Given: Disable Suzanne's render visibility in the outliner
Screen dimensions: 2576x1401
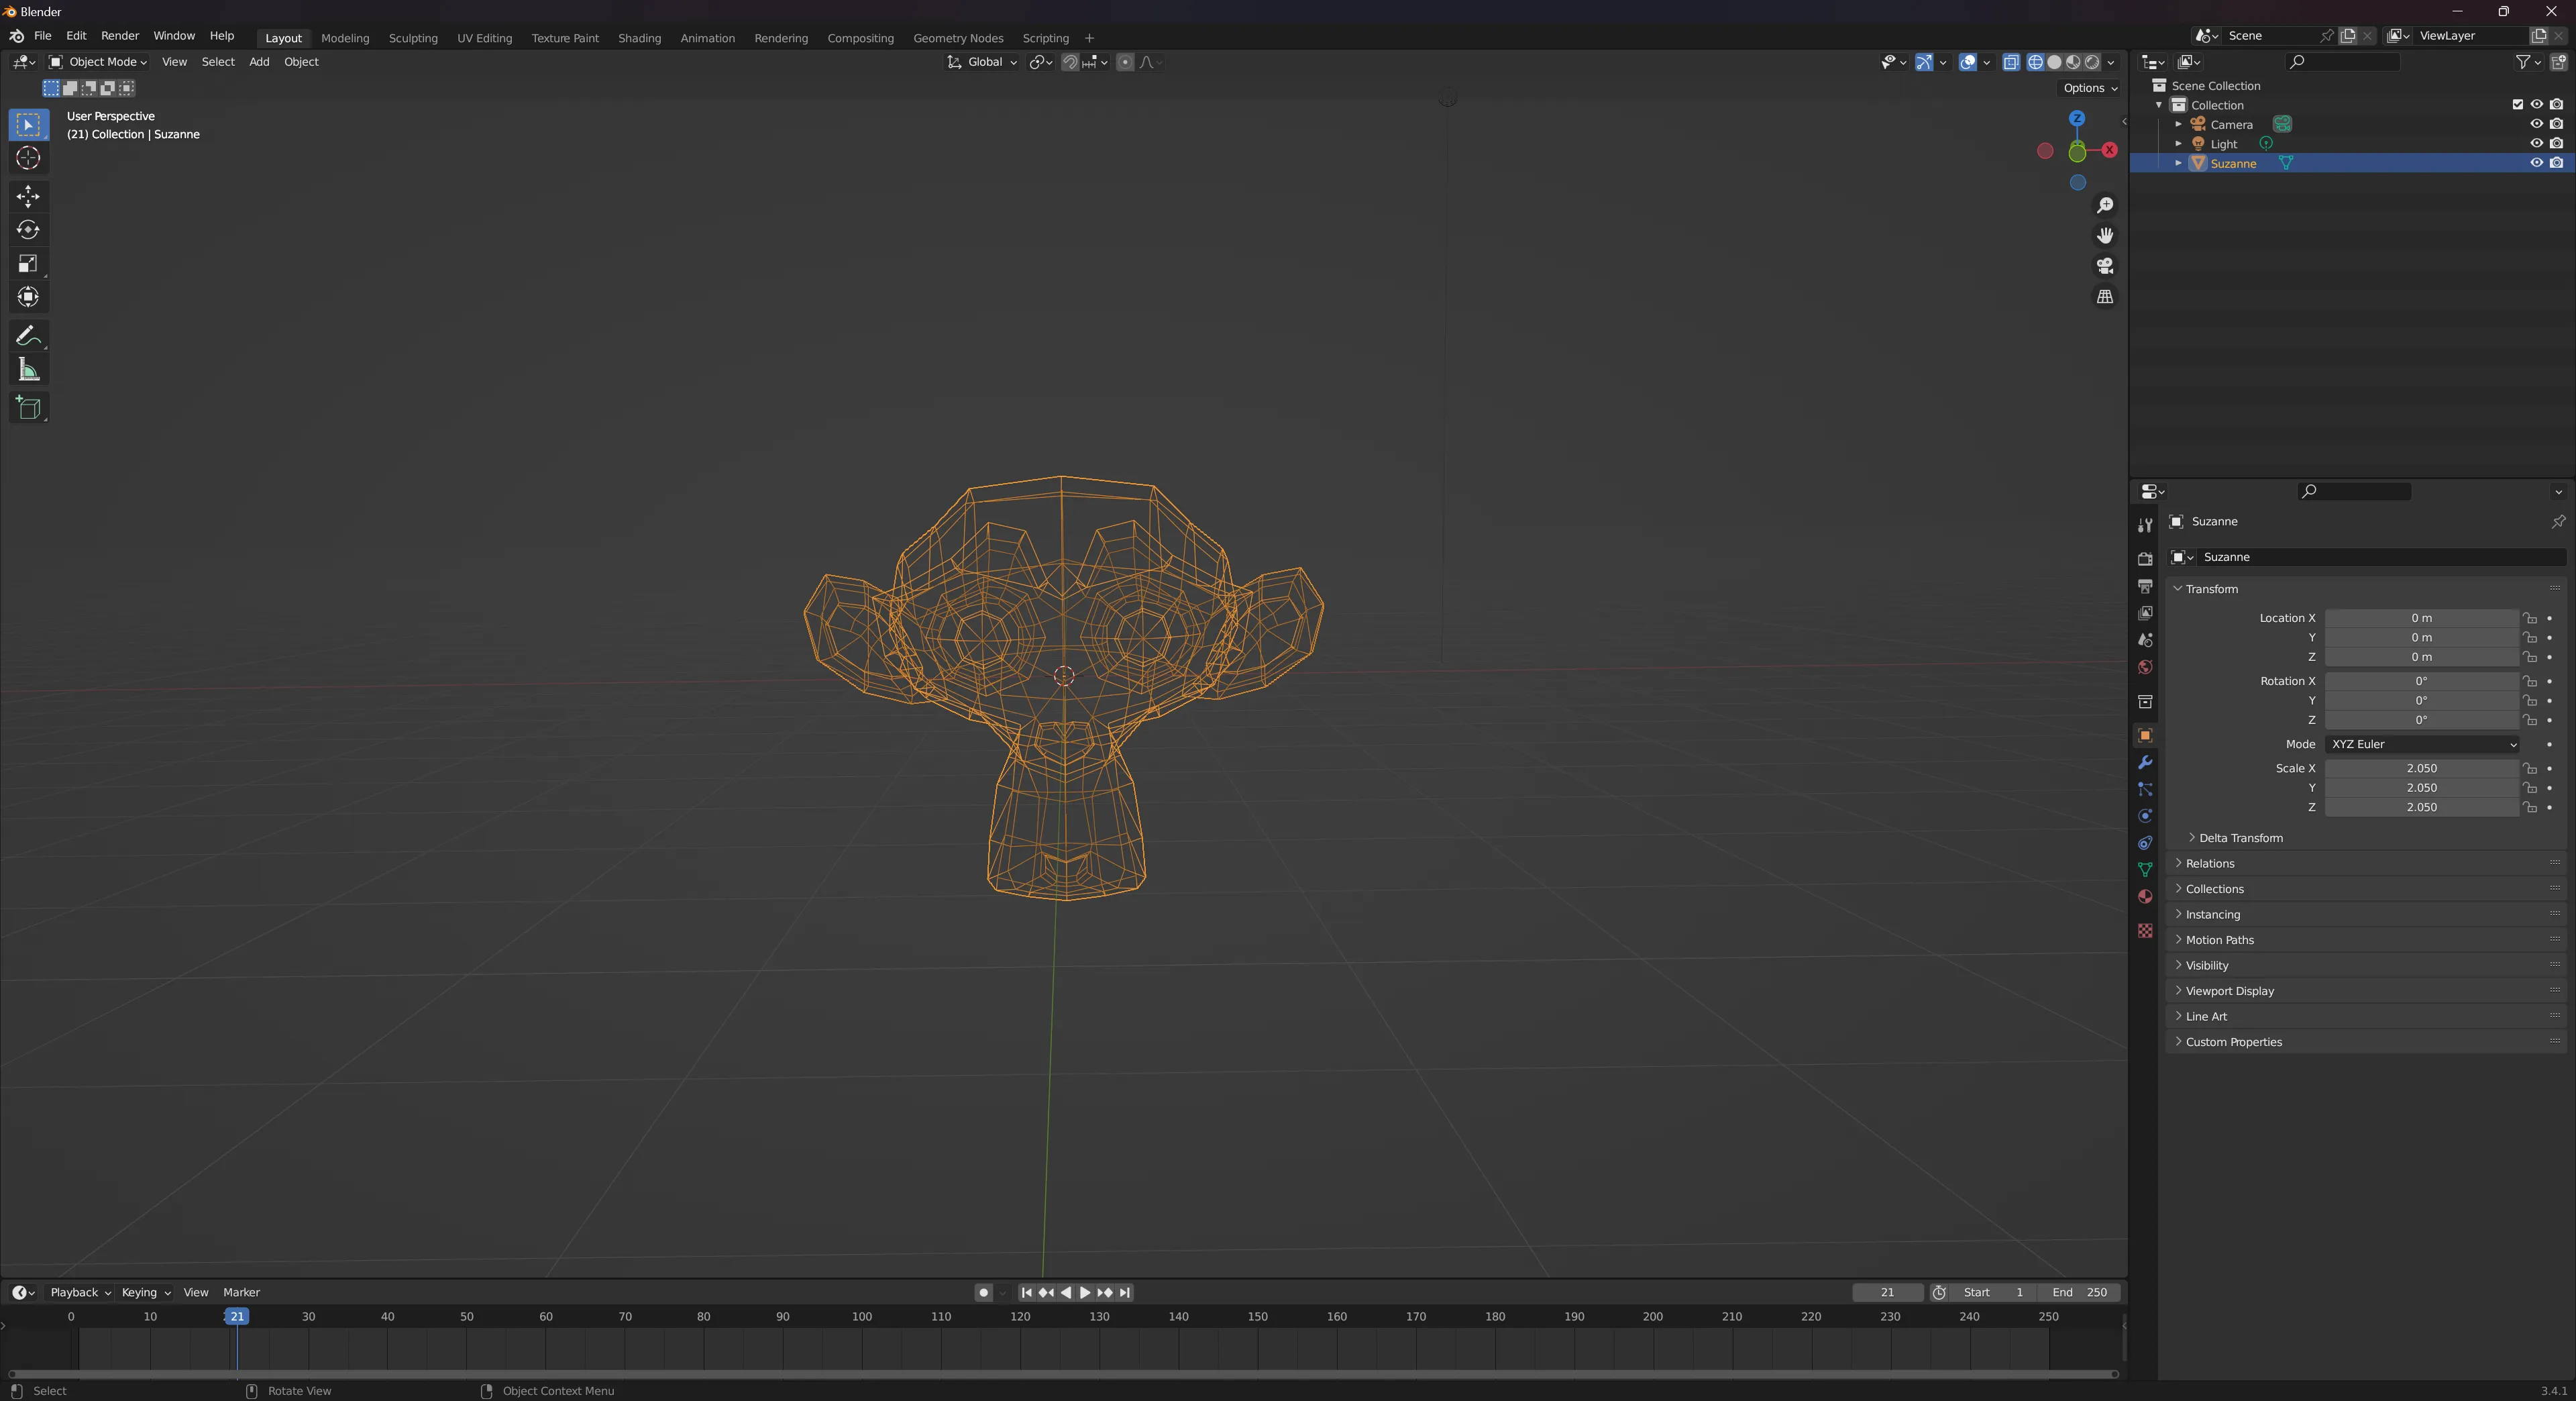Looking at the screenshot, I should [2558, 163].
